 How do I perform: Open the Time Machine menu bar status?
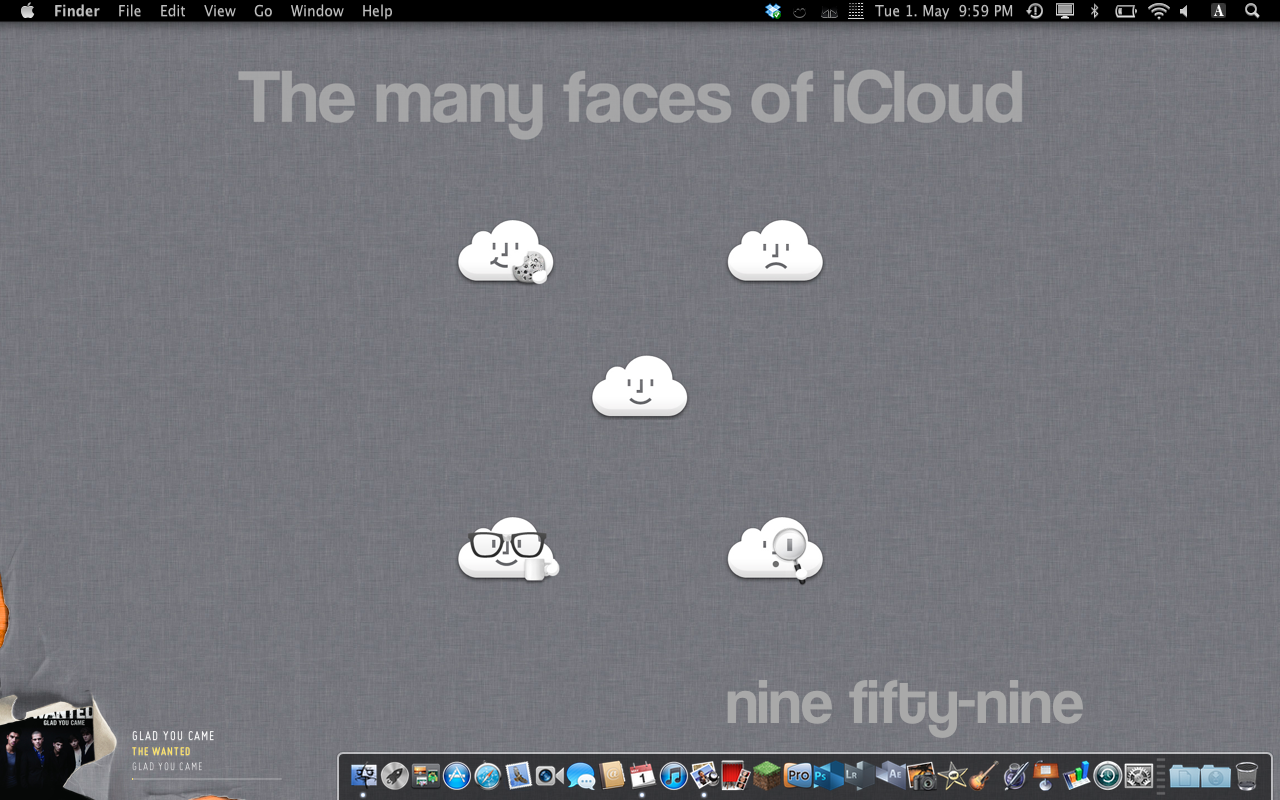tap(1035, 11)
